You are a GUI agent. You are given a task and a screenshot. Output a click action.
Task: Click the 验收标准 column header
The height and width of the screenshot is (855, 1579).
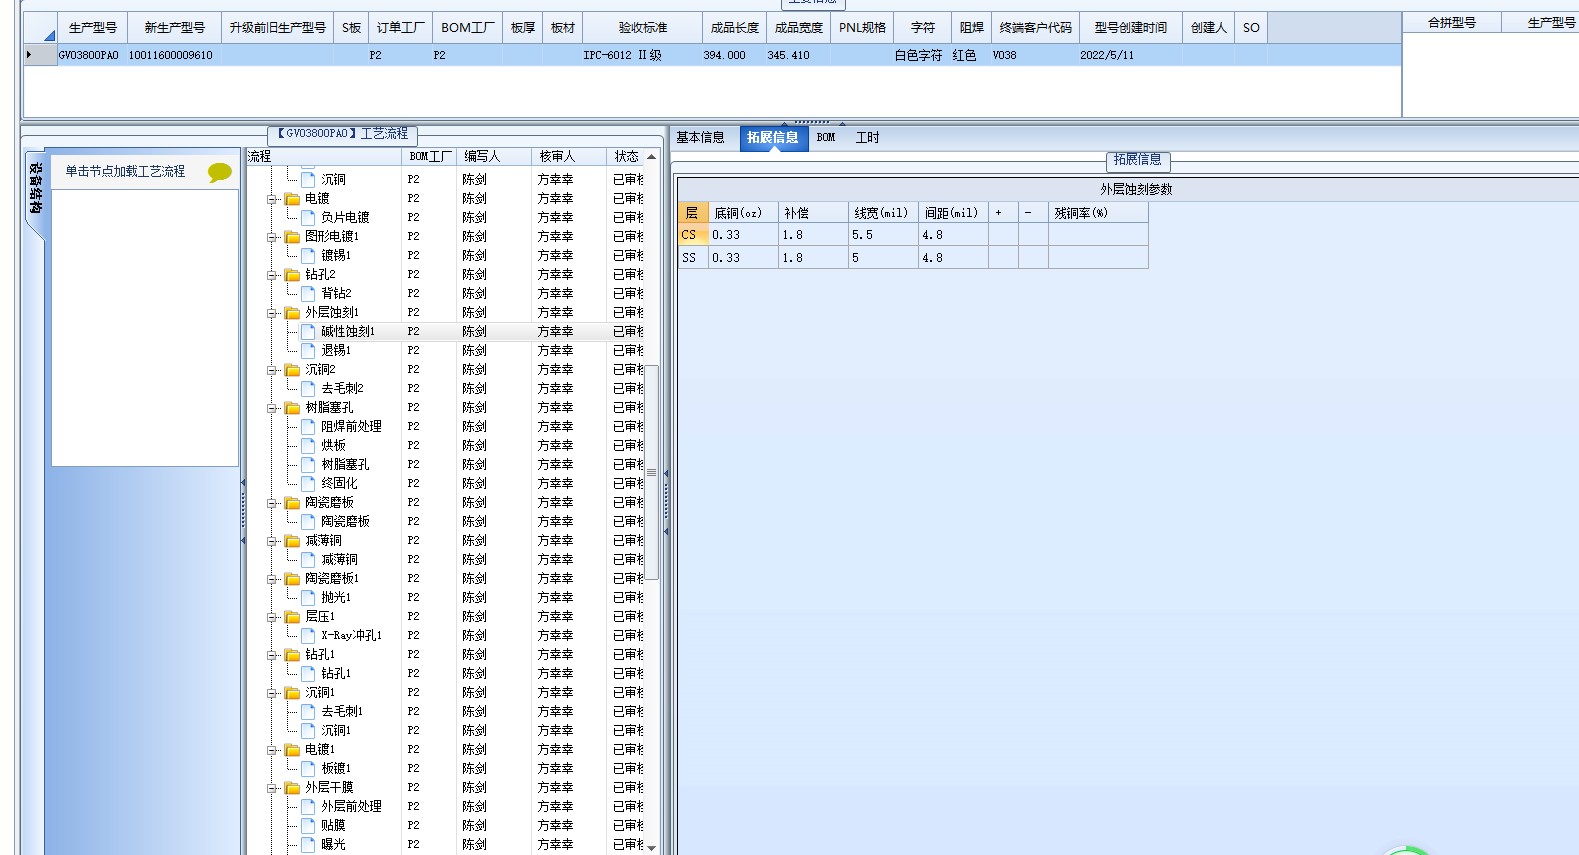coord(642,28)
